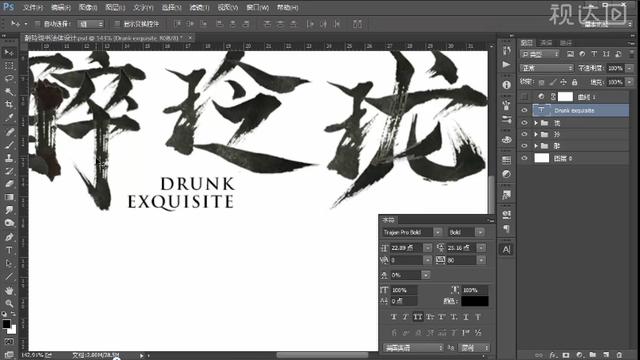640x360 pixels.
Task: Click the Play actions panel icon
Action: [507, 64]
